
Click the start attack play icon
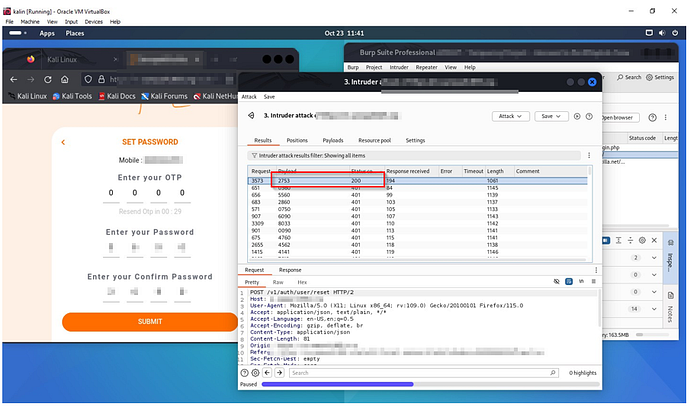point(577,116)
